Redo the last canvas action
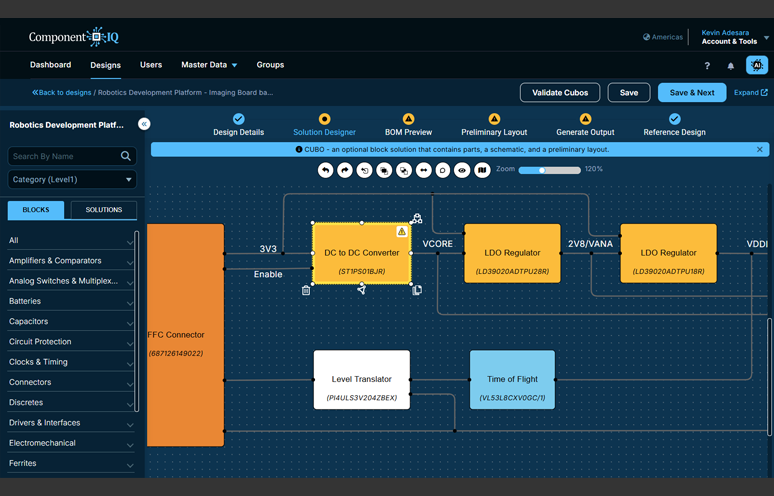Image resolution: width=774 pixels, height=496 pixels. coord(345,170)
